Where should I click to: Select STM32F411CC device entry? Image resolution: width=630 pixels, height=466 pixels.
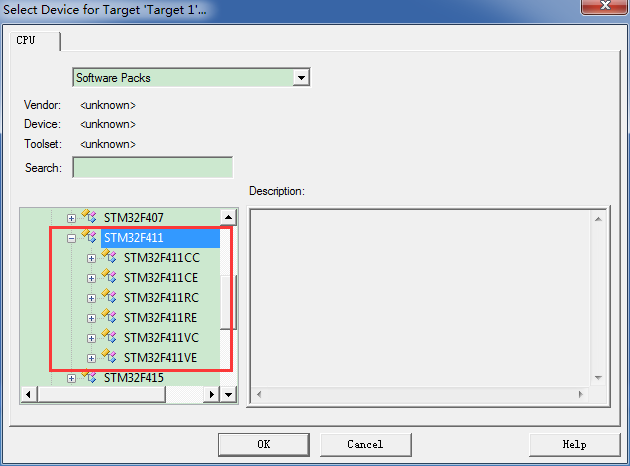coord(162,258)
